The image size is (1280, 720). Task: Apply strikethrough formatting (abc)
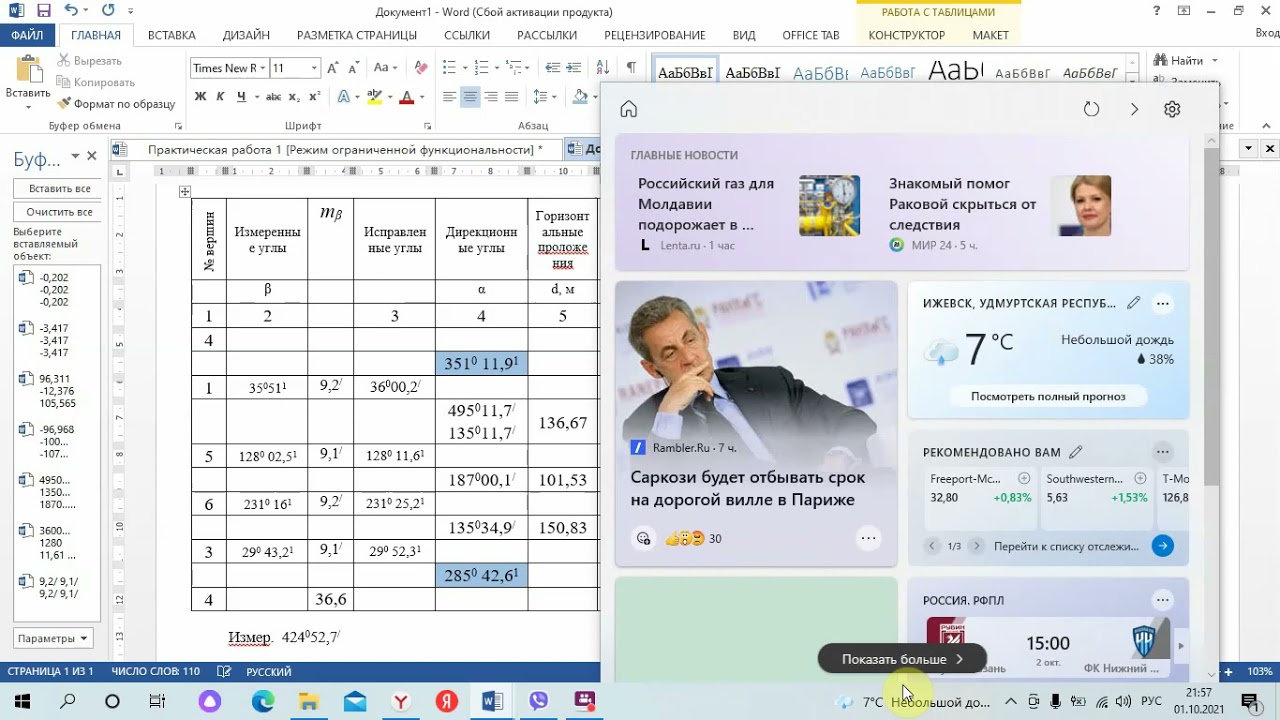click(273, 97)
